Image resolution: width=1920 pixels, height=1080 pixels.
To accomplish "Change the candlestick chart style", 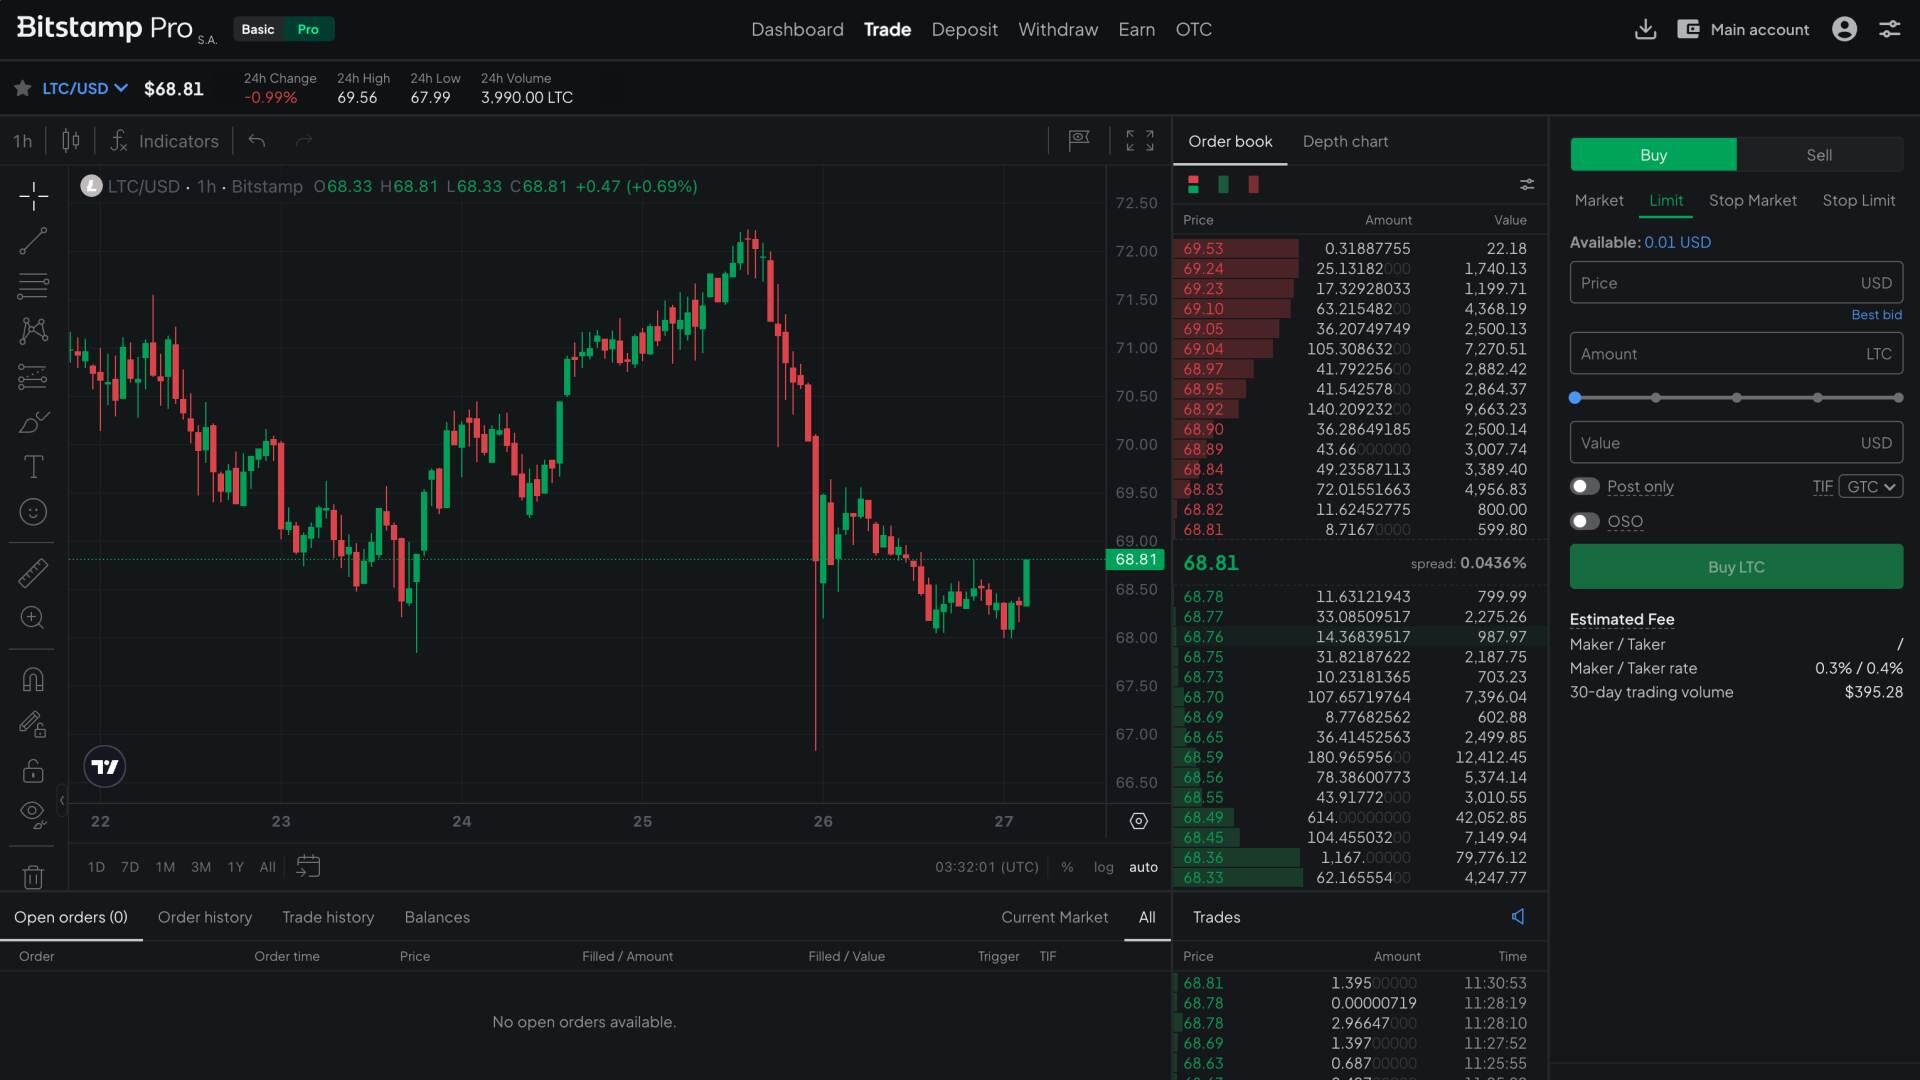I will (70, 141).
